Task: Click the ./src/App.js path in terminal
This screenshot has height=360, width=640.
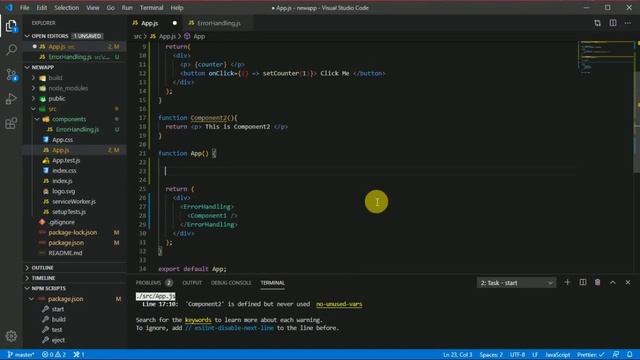Action: coord(156,296)
